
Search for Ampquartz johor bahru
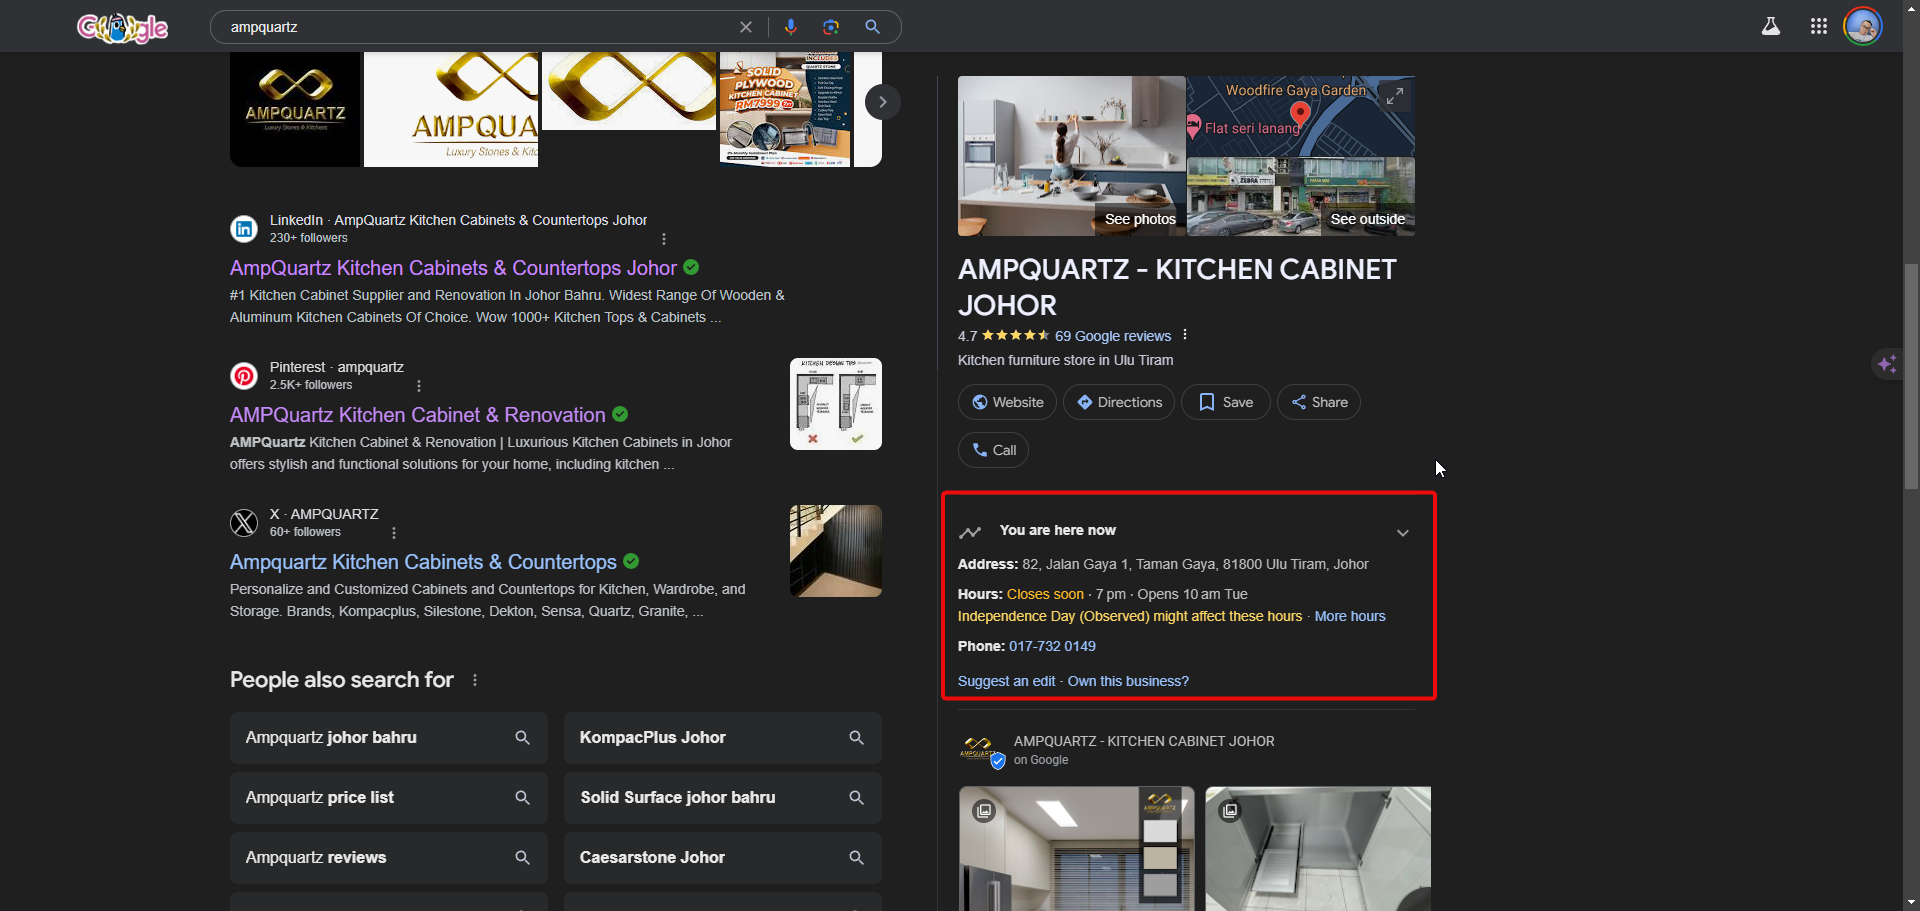coord(389,738)
